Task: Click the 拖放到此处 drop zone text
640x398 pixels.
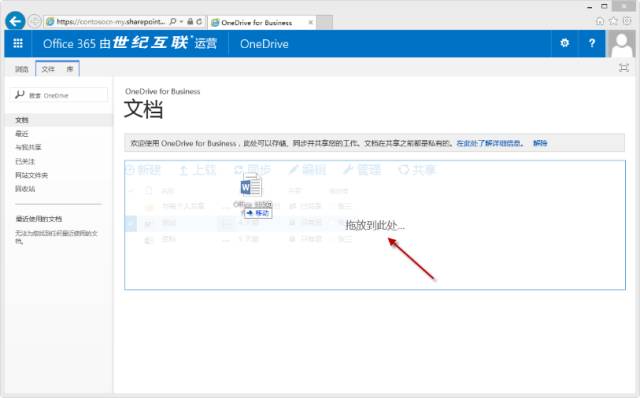Action: point(375,225)
